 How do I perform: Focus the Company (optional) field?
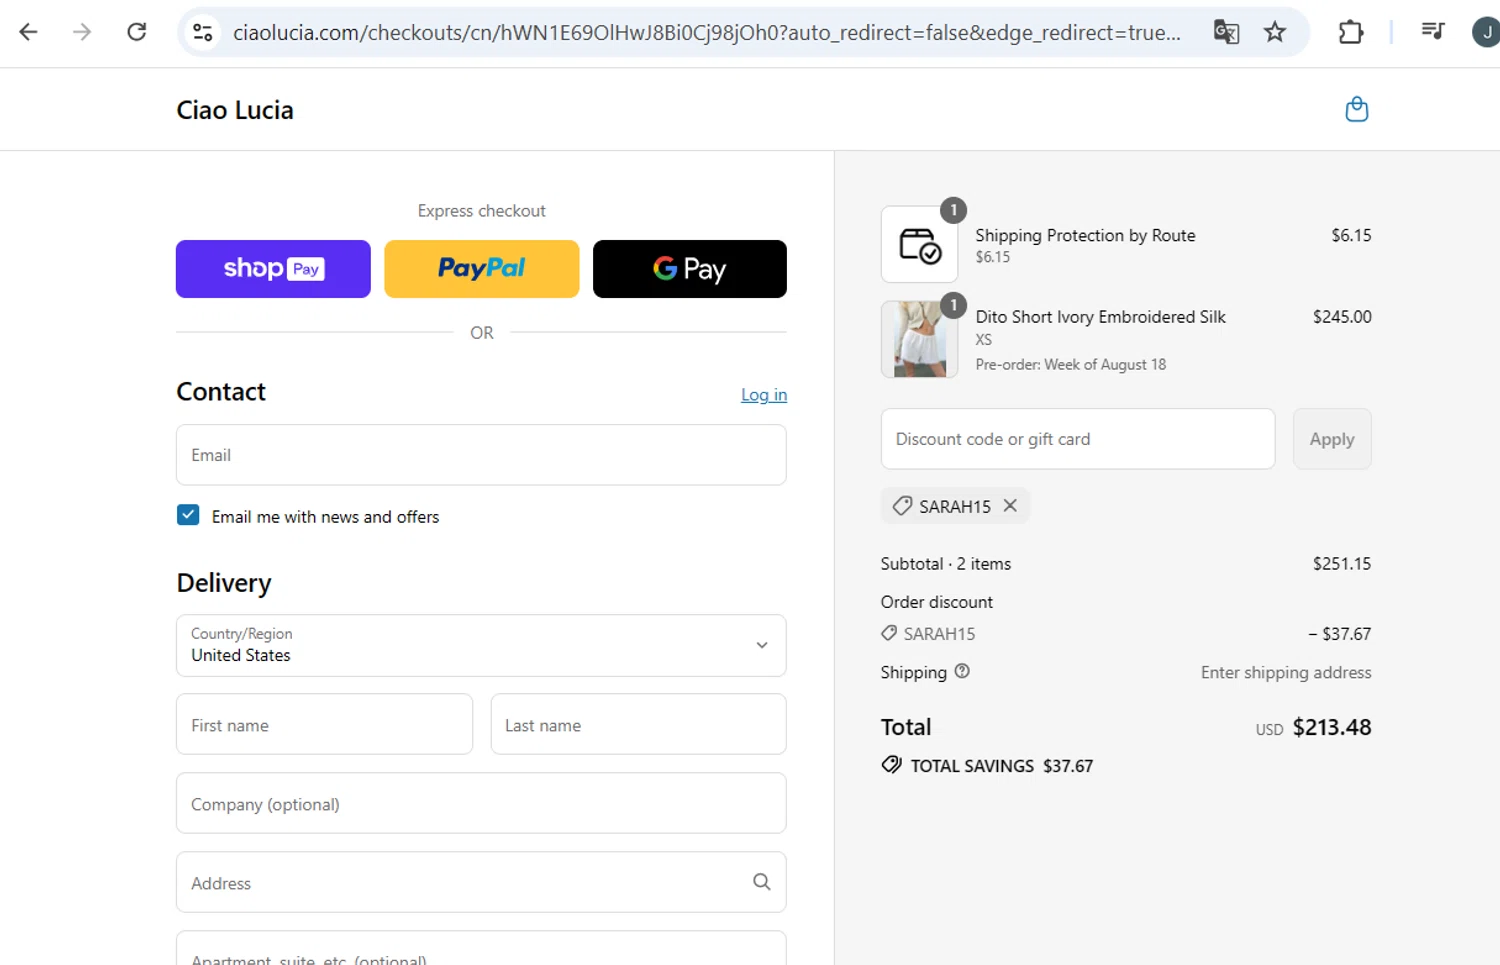click(x=481, y=803)
